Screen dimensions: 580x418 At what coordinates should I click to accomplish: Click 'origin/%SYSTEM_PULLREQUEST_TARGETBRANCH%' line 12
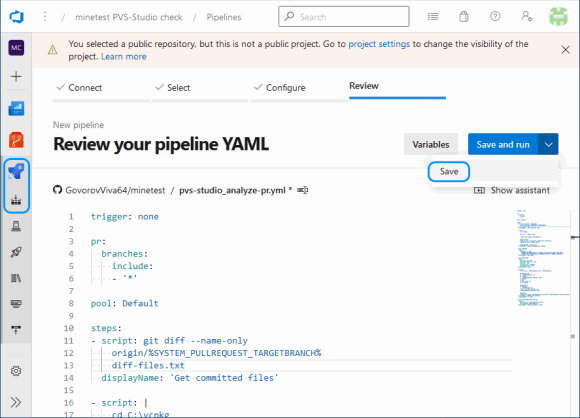pos(216,353)
